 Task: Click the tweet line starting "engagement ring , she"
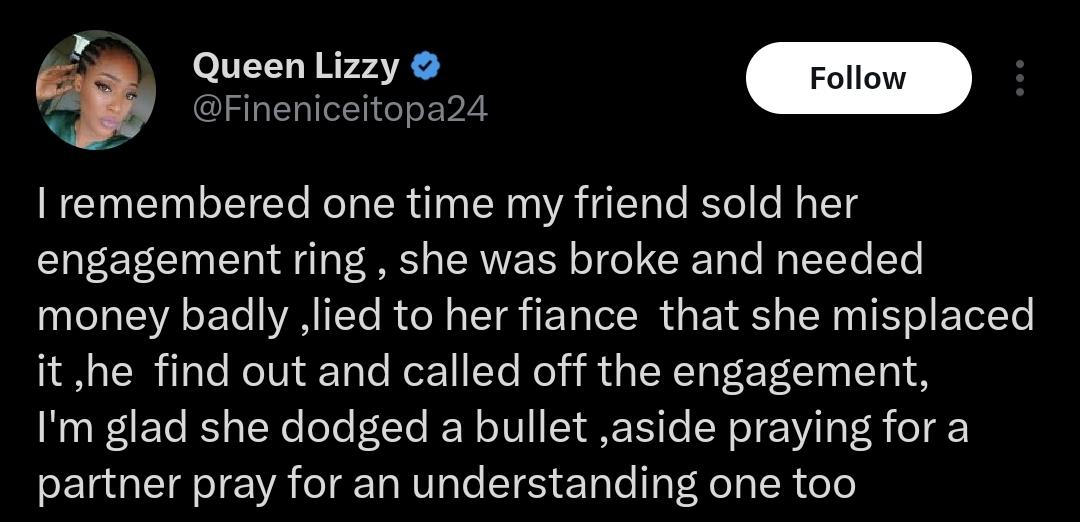coord(480,262)
